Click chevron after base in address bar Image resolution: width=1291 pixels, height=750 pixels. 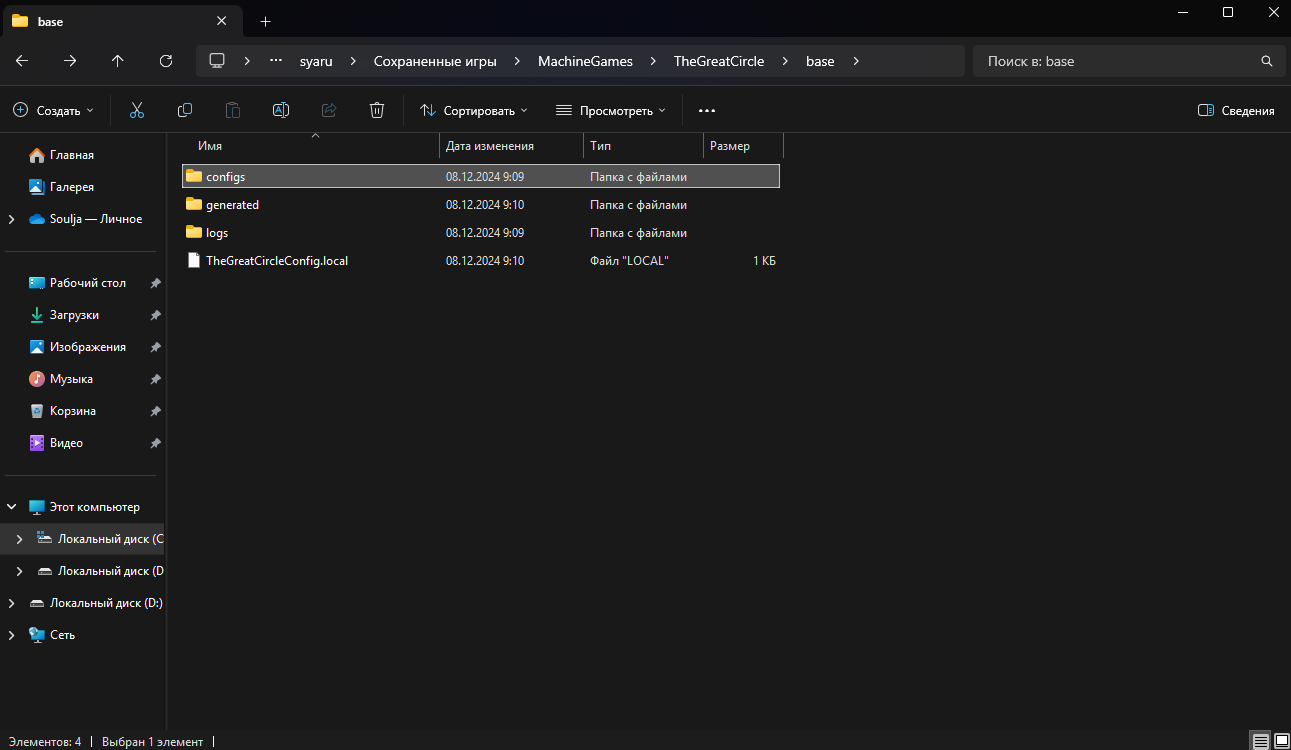click(x=856, y=61)
